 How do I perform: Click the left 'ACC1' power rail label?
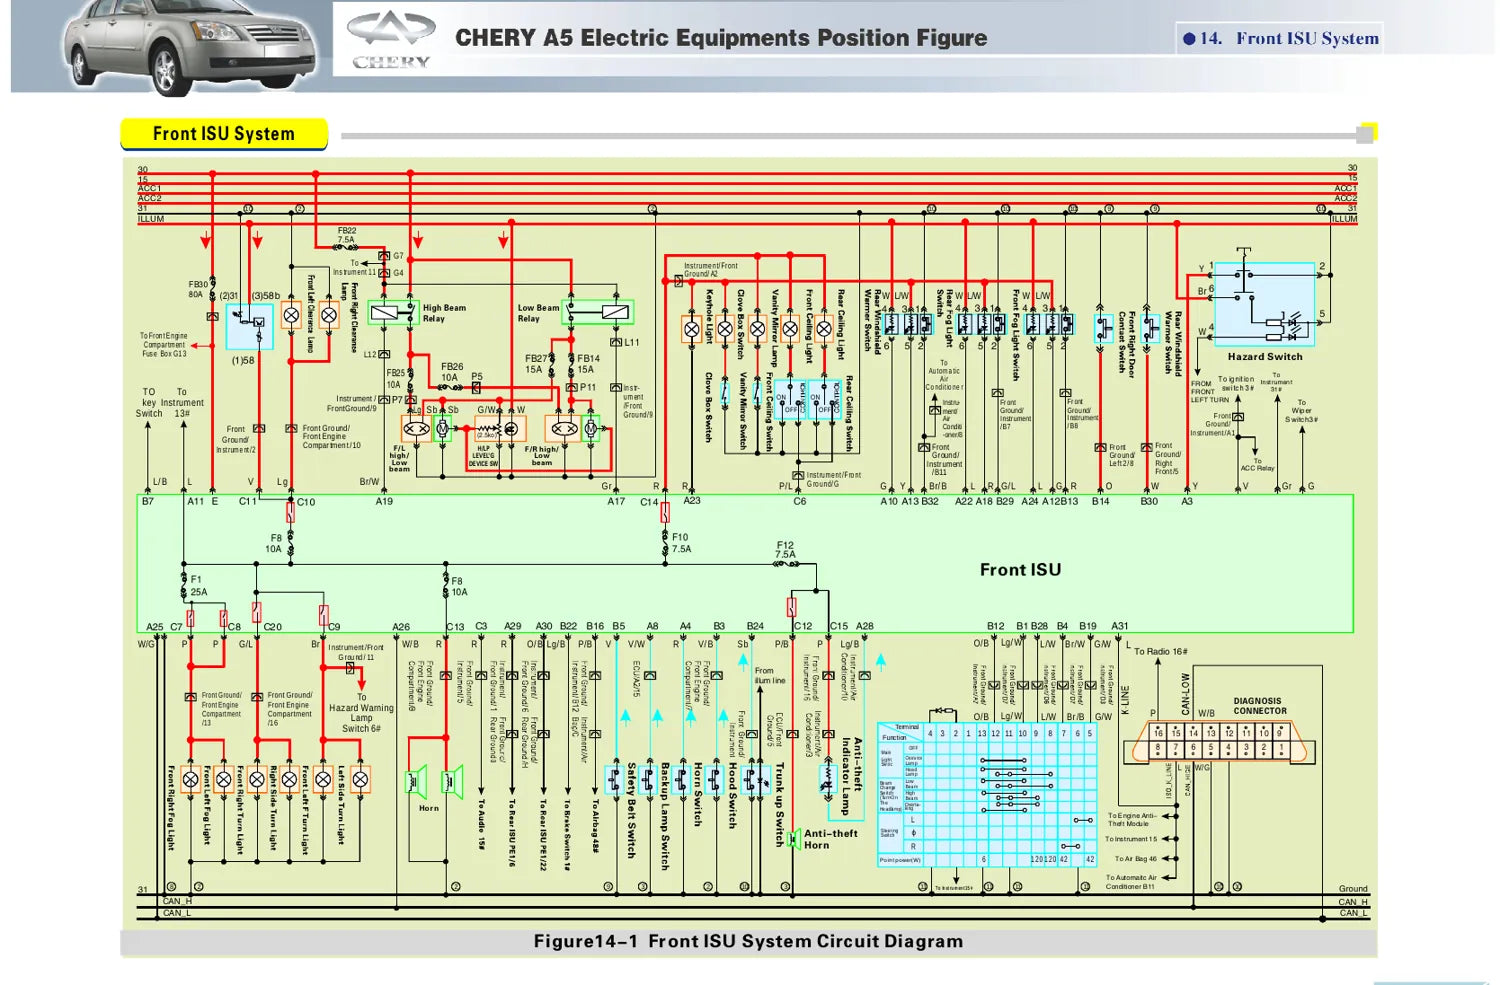coord(149,189)
